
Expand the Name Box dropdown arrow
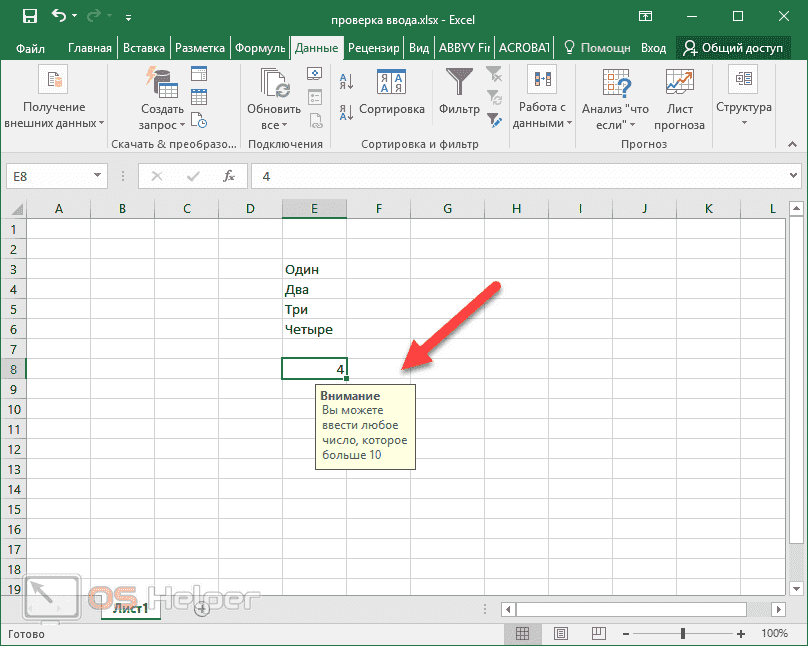pos(97,176)
